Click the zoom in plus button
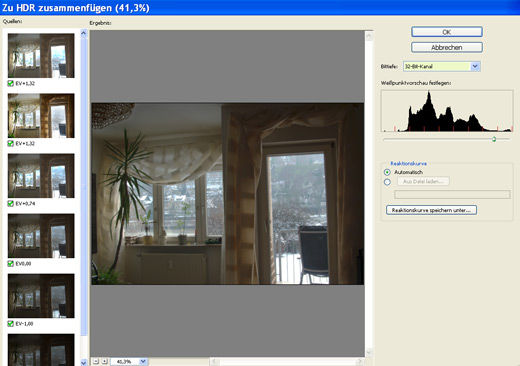520x366 pixels. pos(105,361)
